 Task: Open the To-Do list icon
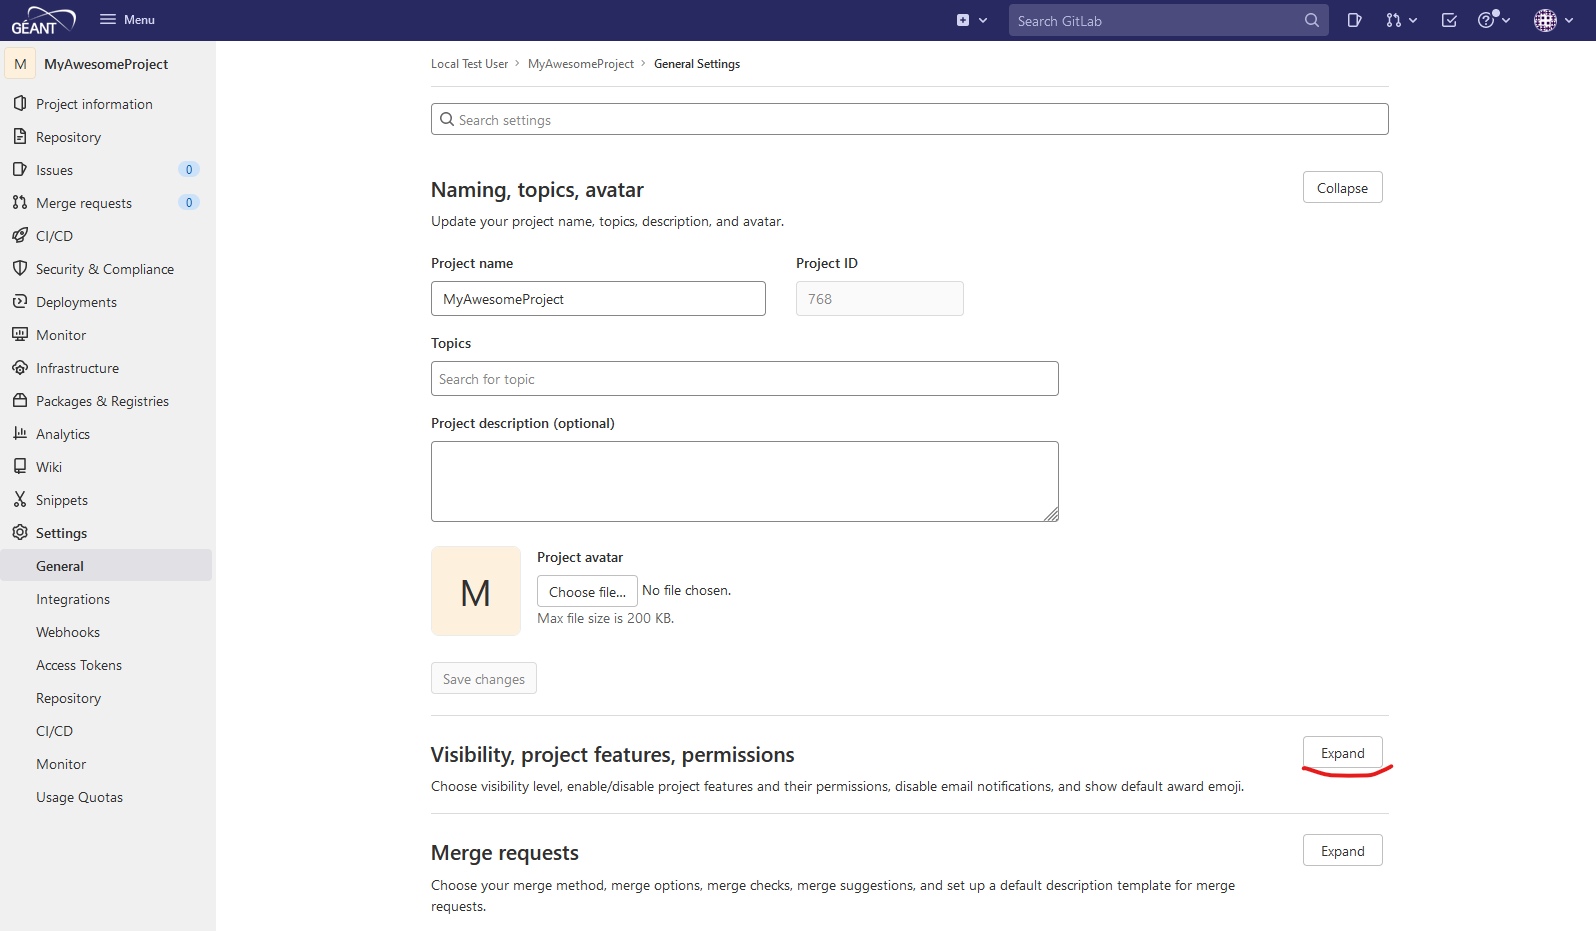[1449, 20]
